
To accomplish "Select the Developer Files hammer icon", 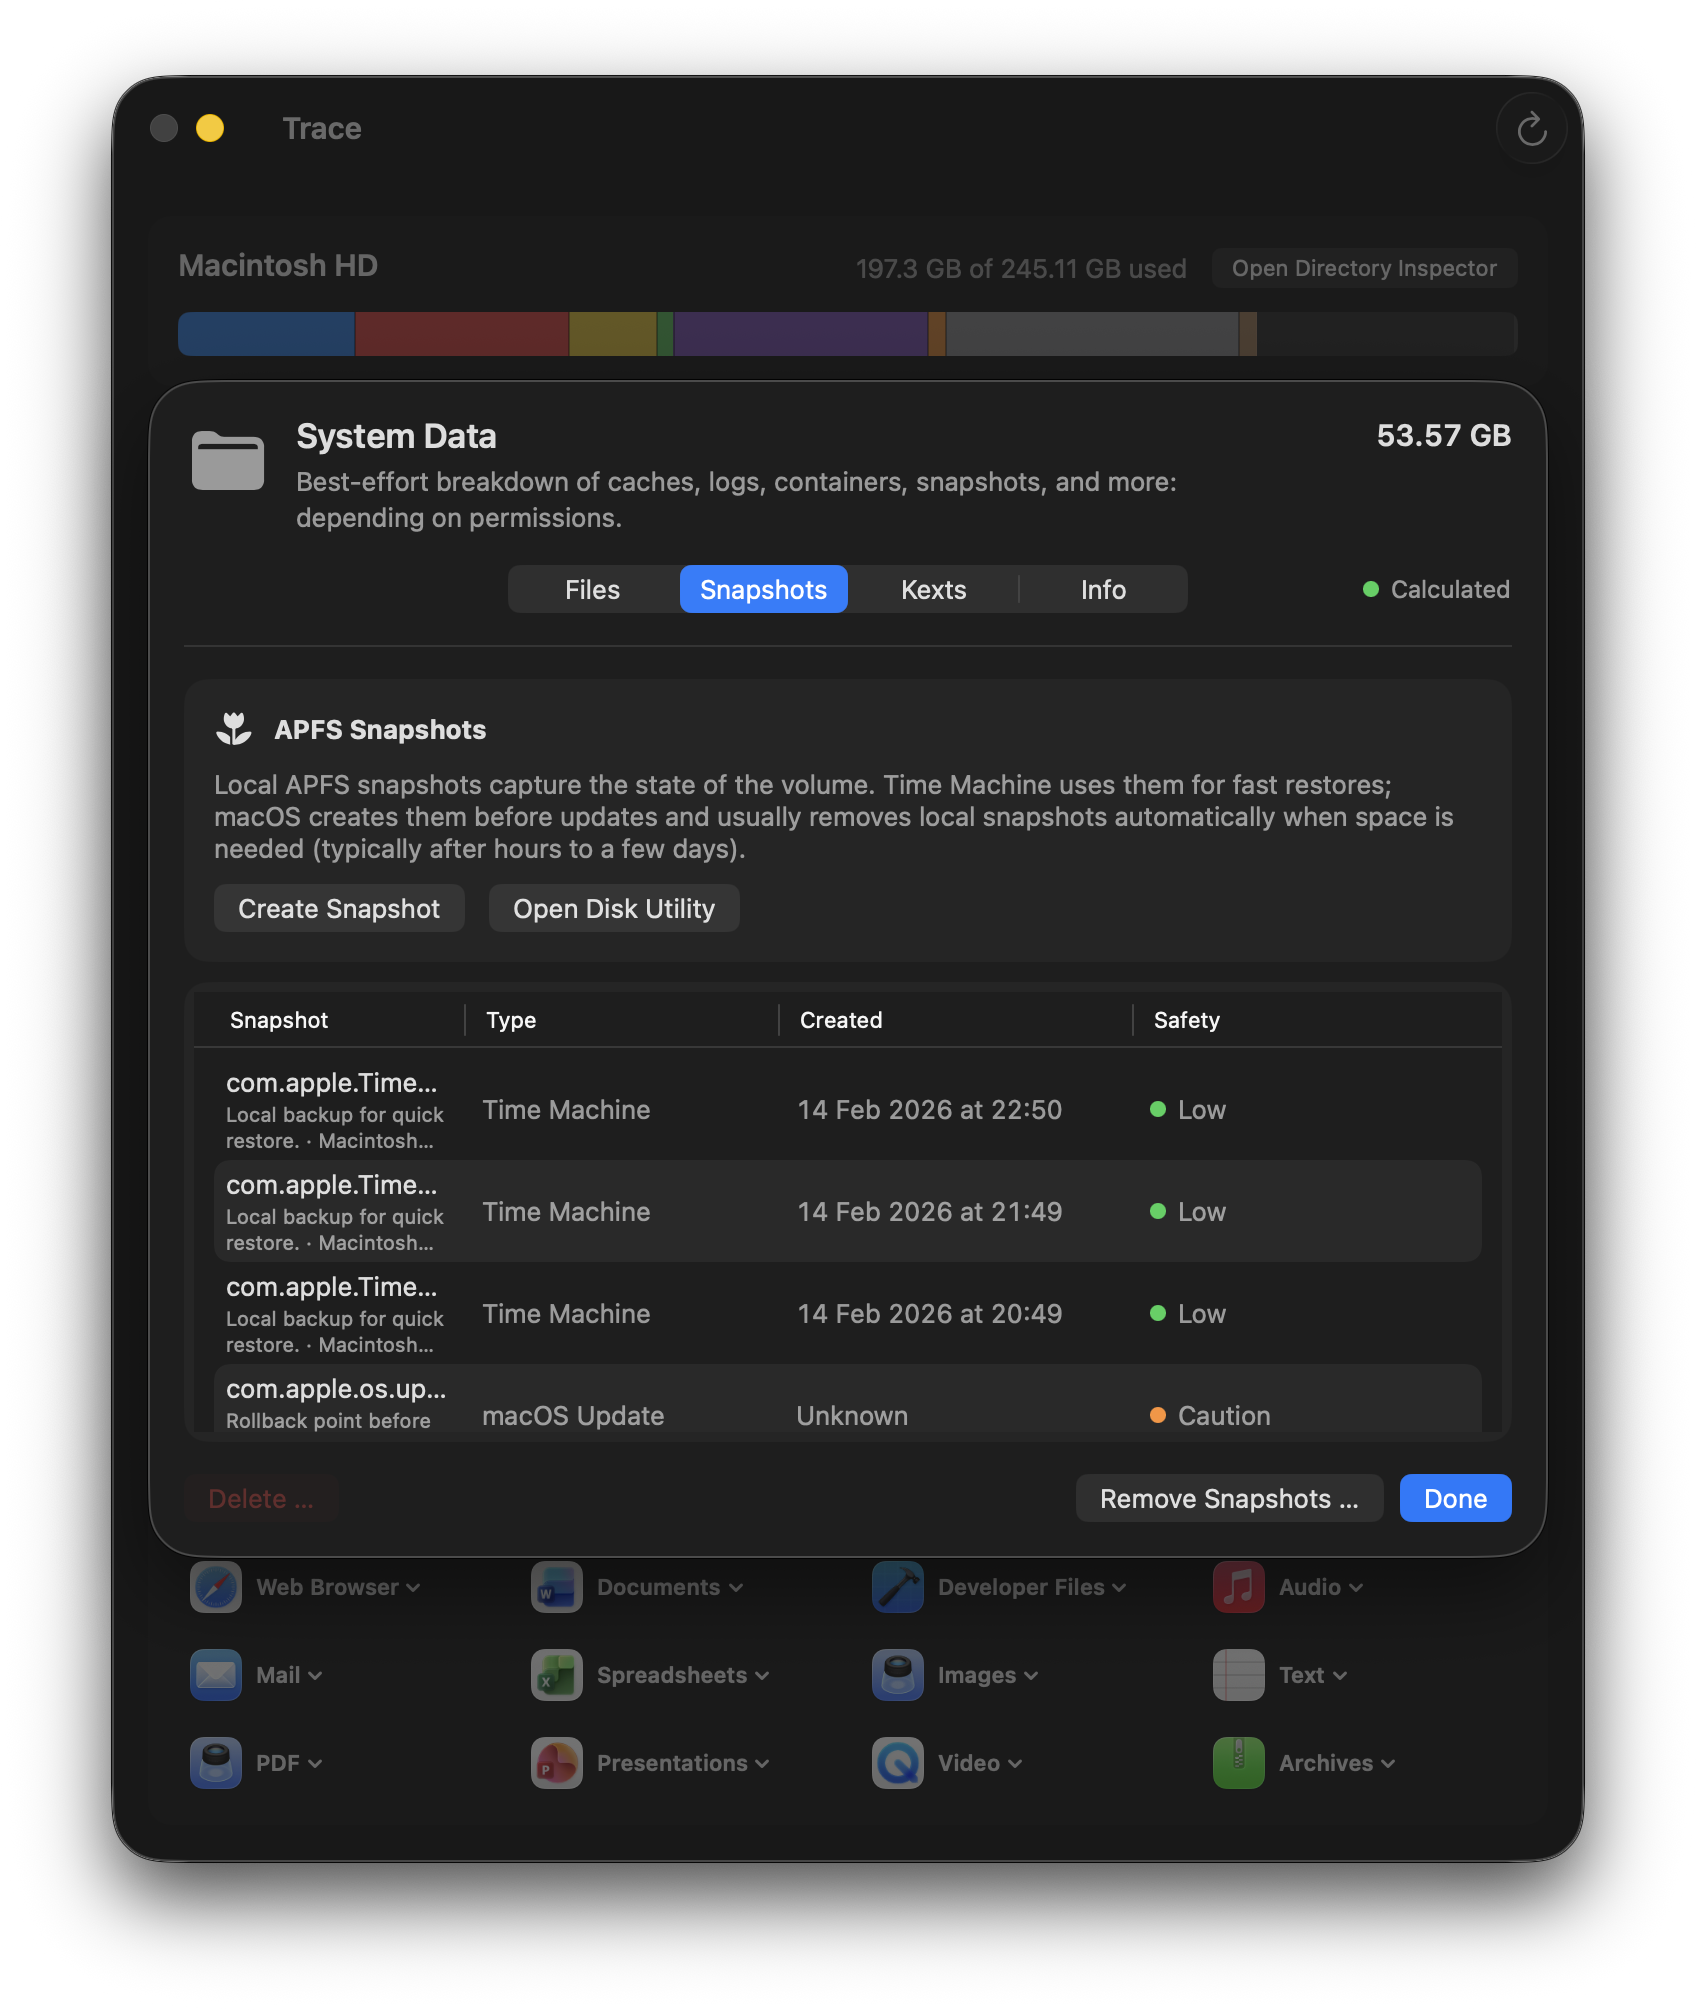I will pyautogui.click(x=897, y=1587).
